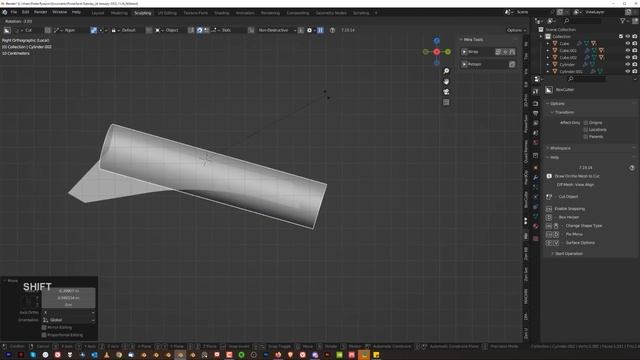Expand the Workspace panel

[x=560, y=148]
